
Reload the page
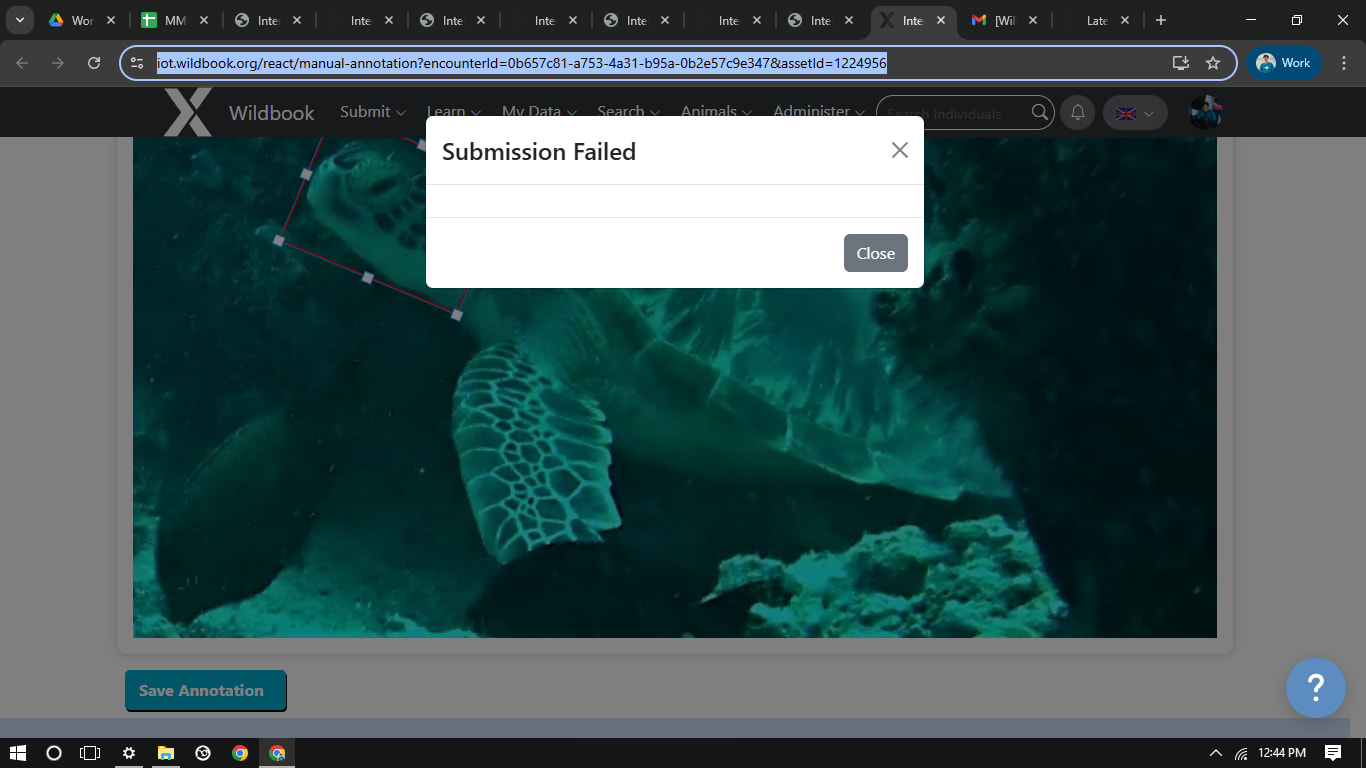click(x=94, y=63)
